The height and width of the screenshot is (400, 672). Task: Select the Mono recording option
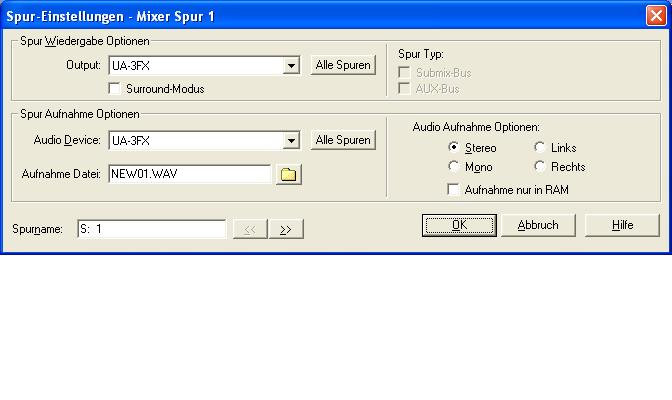pos(453,166)
